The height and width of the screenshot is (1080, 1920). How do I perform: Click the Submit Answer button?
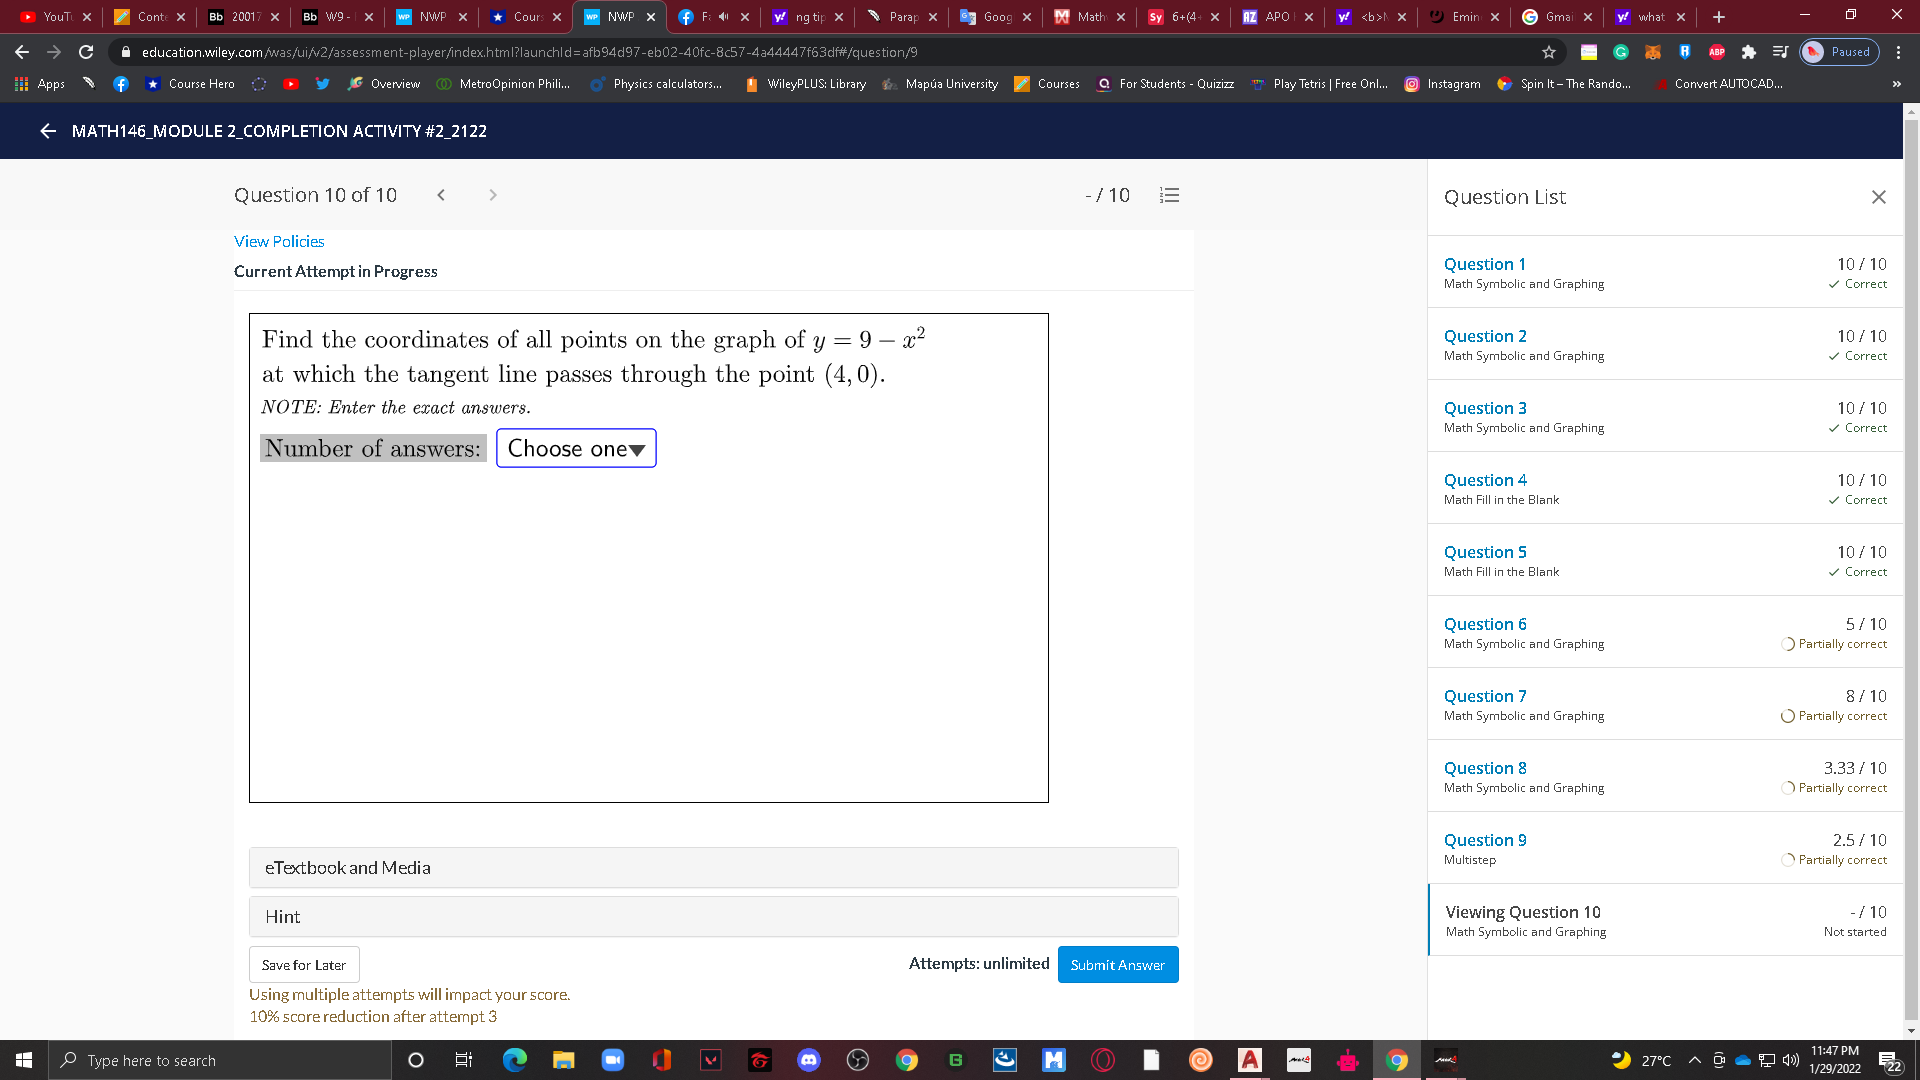pos(1118,964)
